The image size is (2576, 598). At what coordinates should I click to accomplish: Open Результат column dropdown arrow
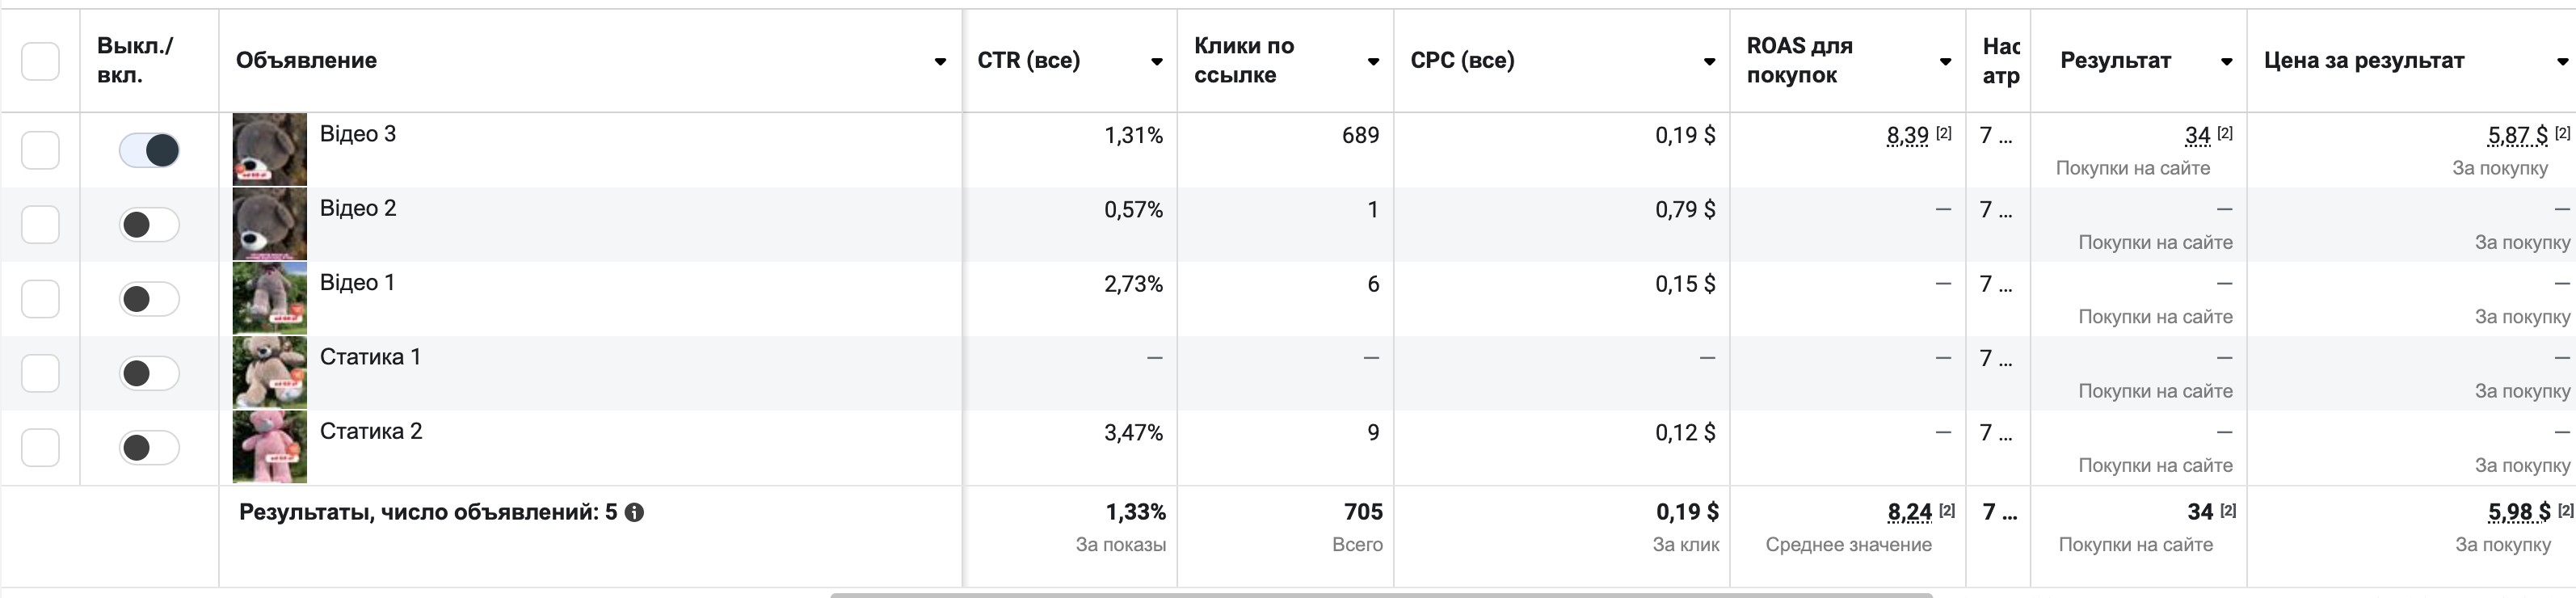(x=2227, y=62)
